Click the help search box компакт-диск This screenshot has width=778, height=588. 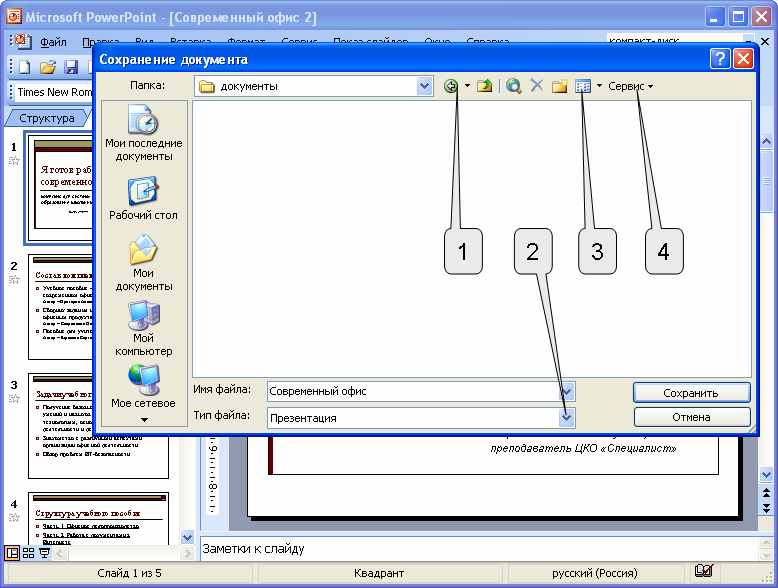click(675, 41)
